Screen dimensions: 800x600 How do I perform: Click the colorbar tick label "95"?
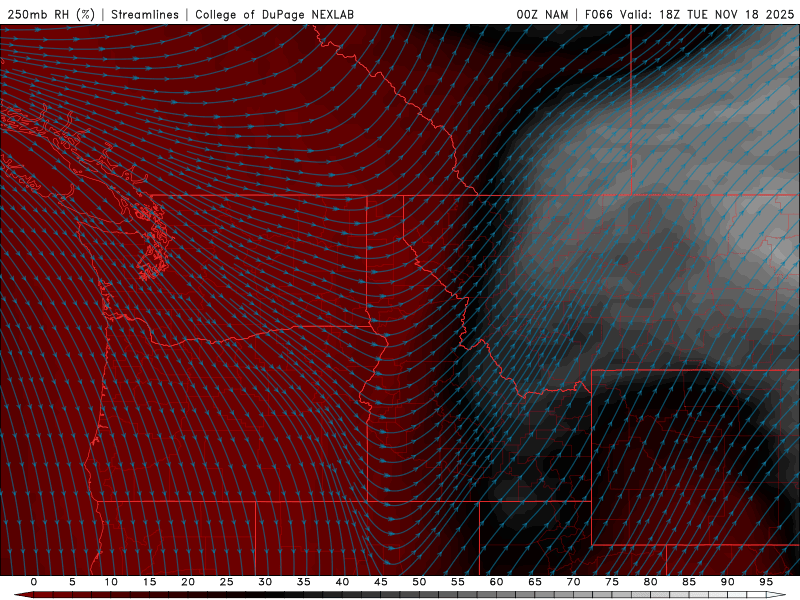tap(766, 582)
